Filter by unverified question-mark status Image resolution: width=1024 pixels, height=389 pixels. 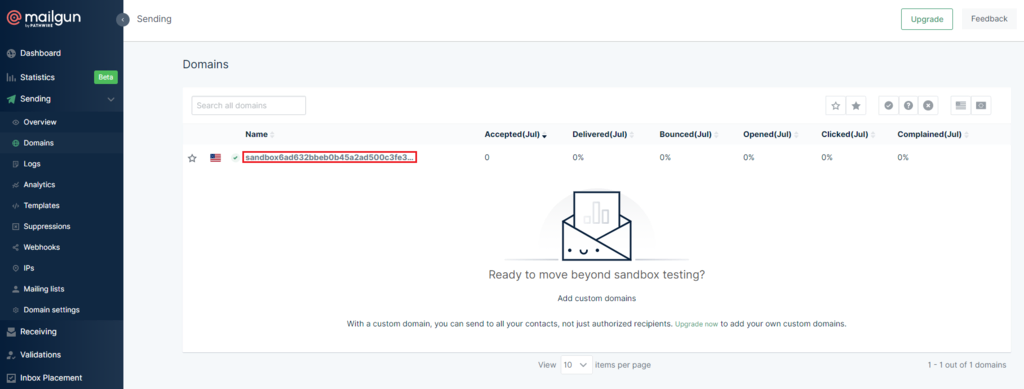click(x=908, y=106)
